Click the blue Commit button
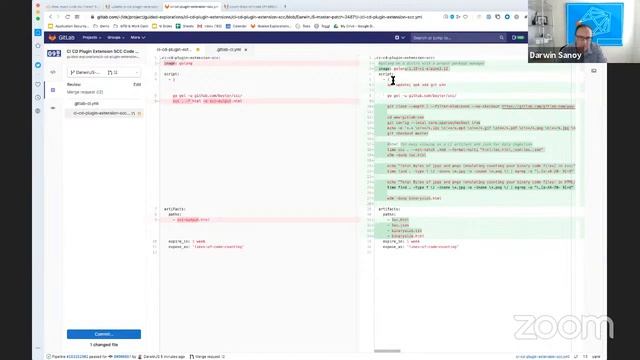The height and width of the screenshot is (360, 640). [104, 334]
